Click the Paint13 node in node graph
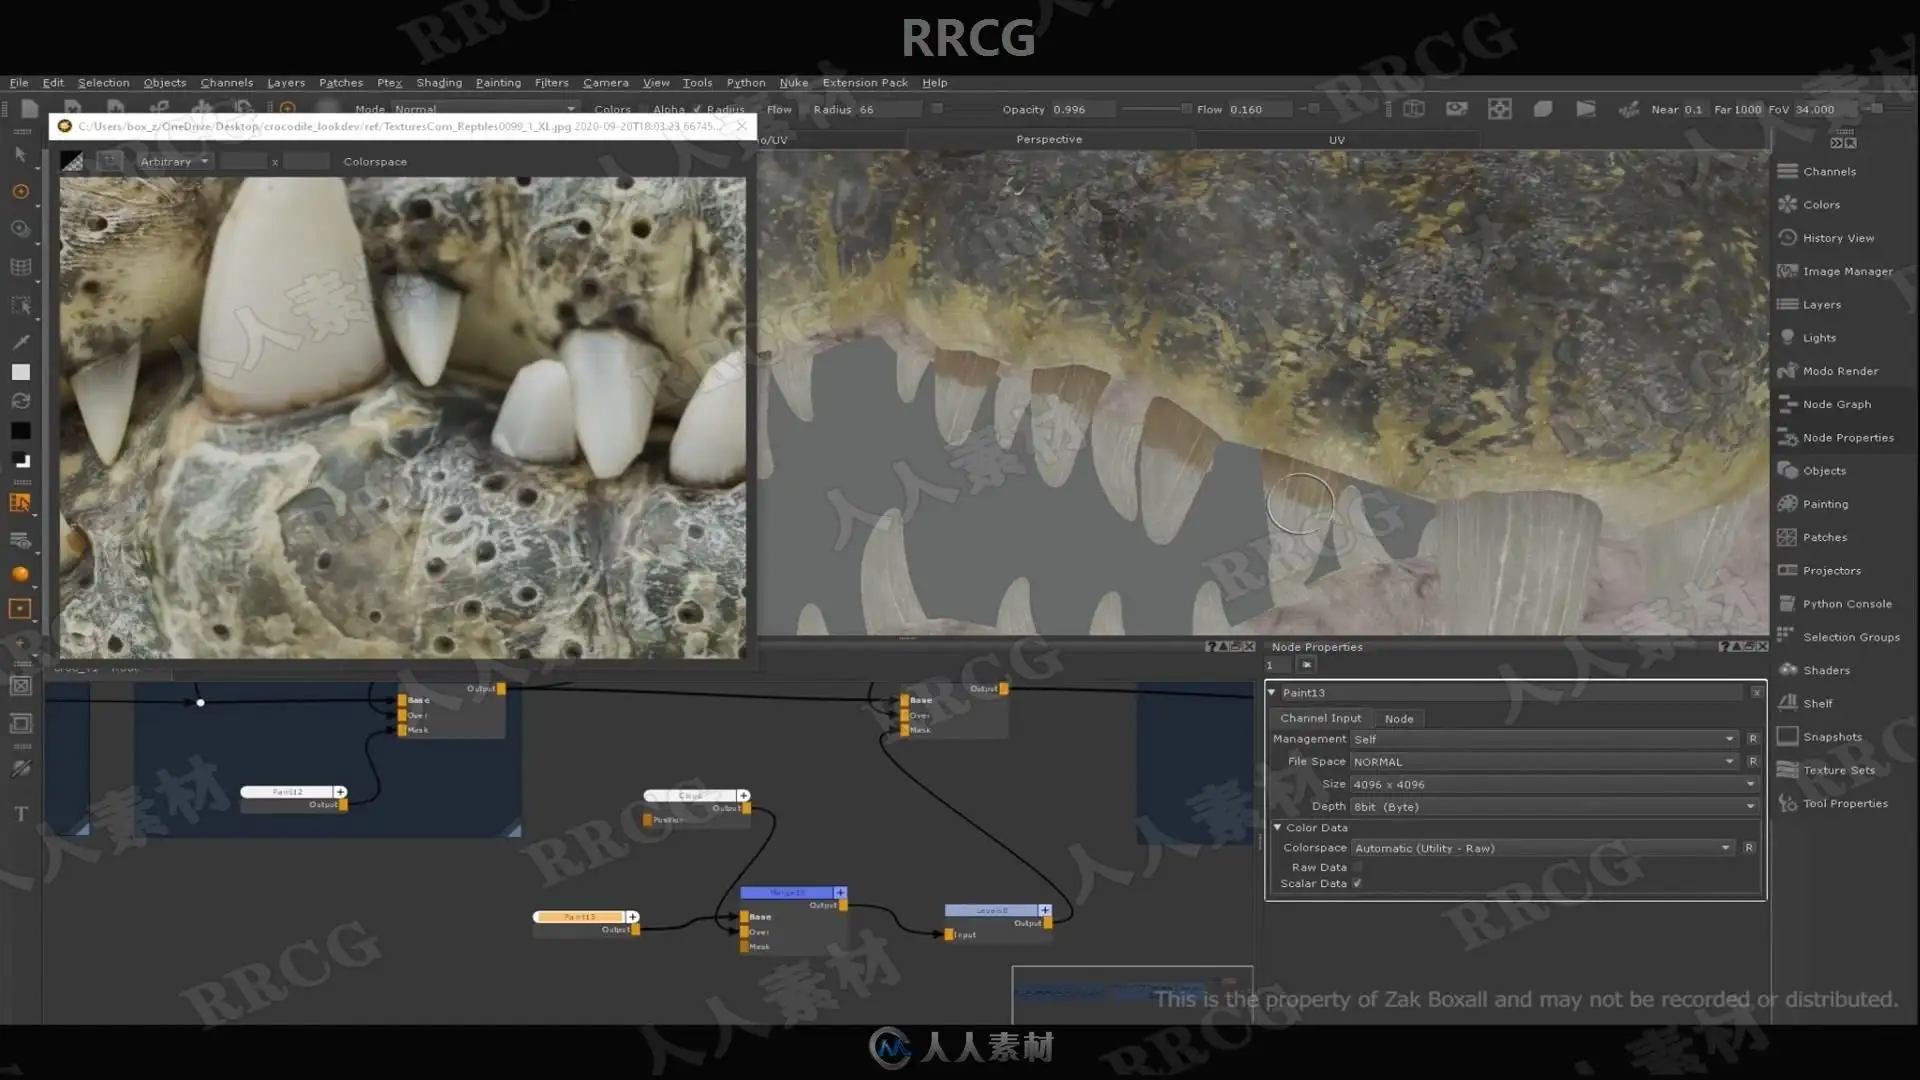Image resolution: width=1920 pixels, height=1080 pixels. pos(580,917)
